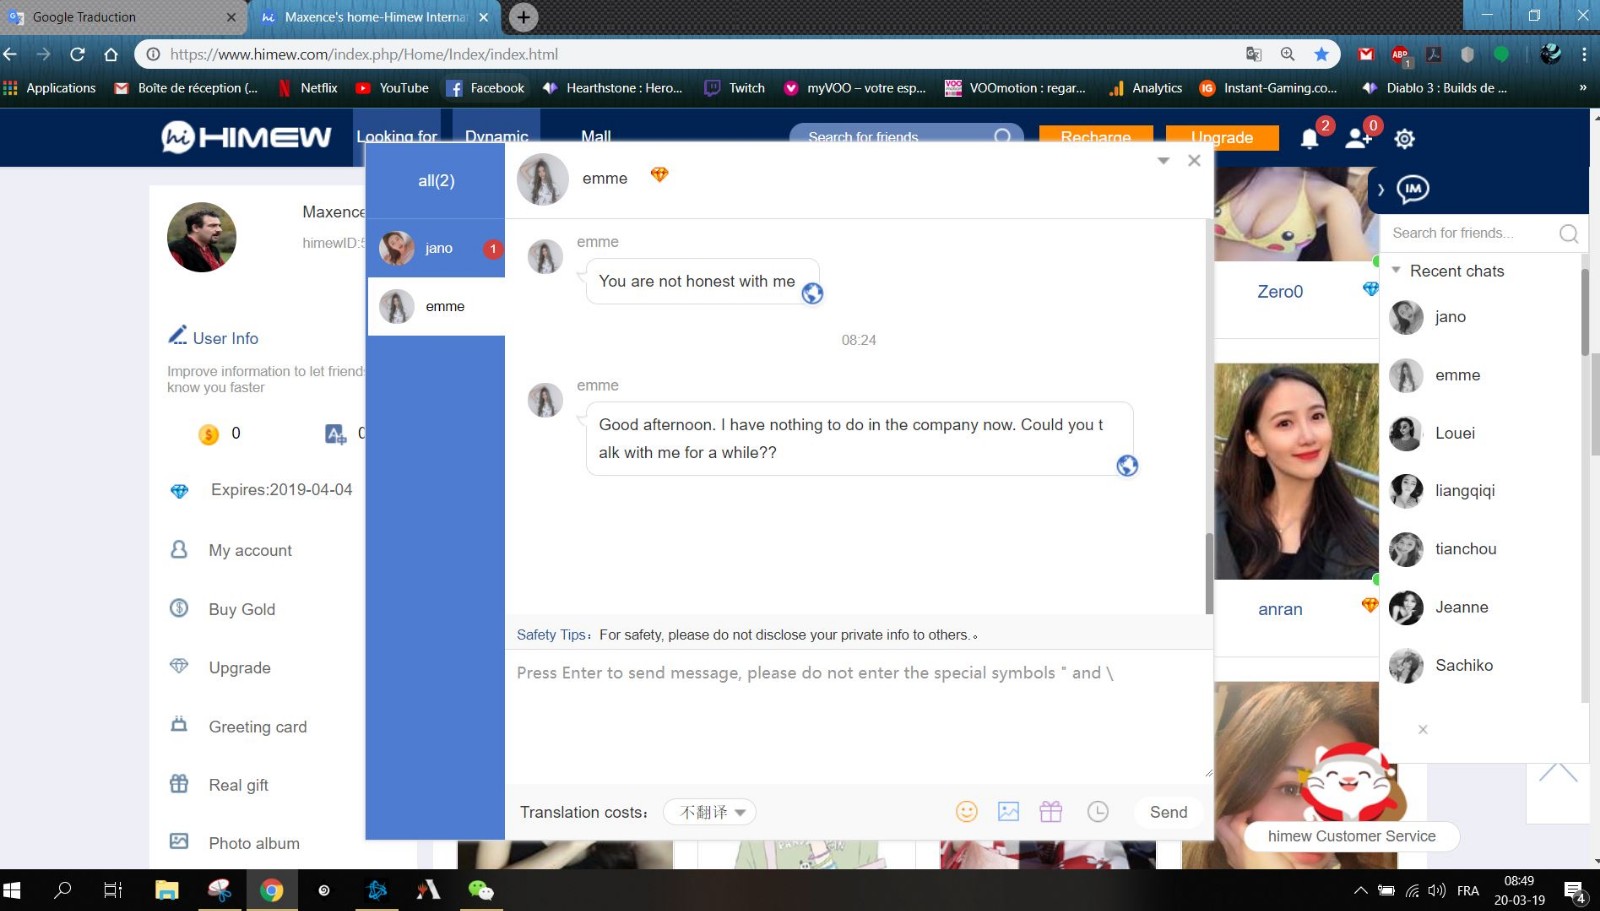This screenshot has width=1600, height=911.
Task: Open the gift icon in chat toolbar
Action: [1050, 812]
